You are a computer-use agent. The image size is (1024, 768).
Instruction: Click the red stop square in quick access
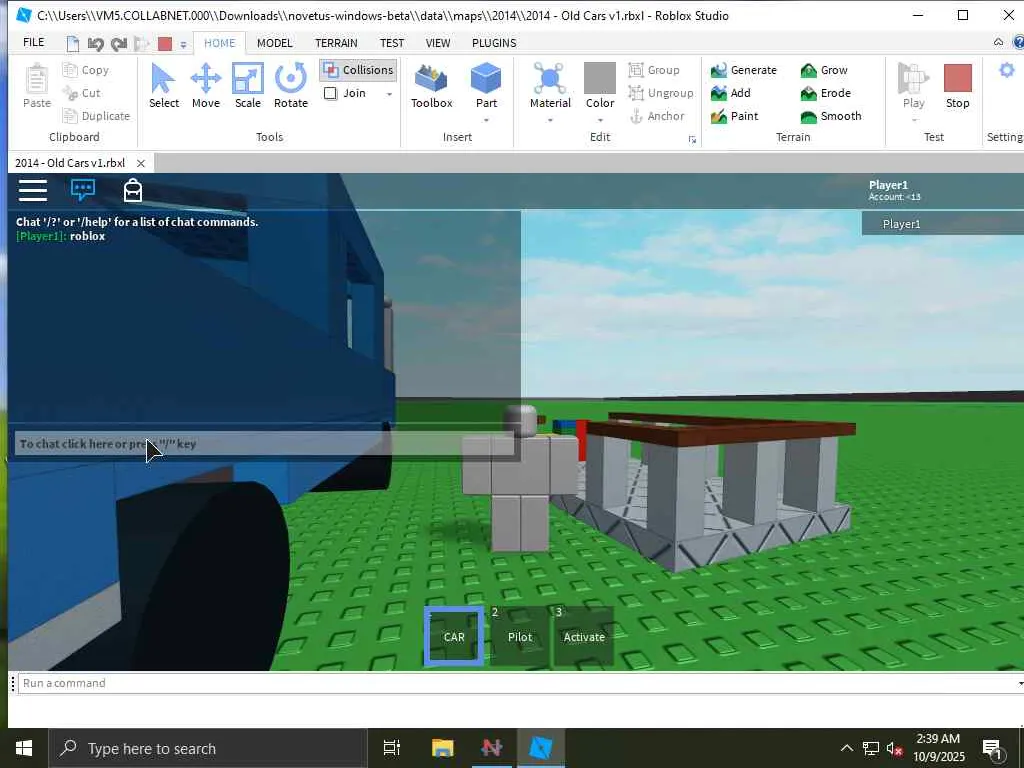pyautogui.click(x=165, y=44)
